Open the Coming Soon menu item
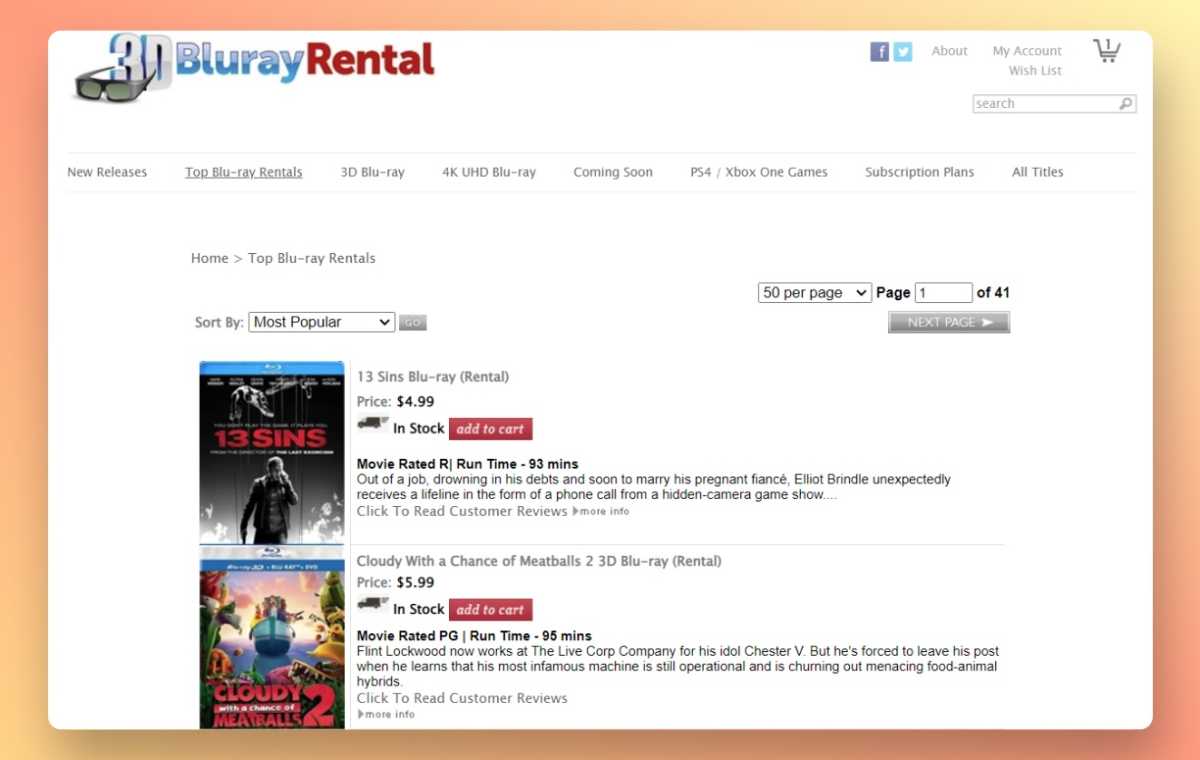The height and width of the screenshot is (760, 1200). 612,171
